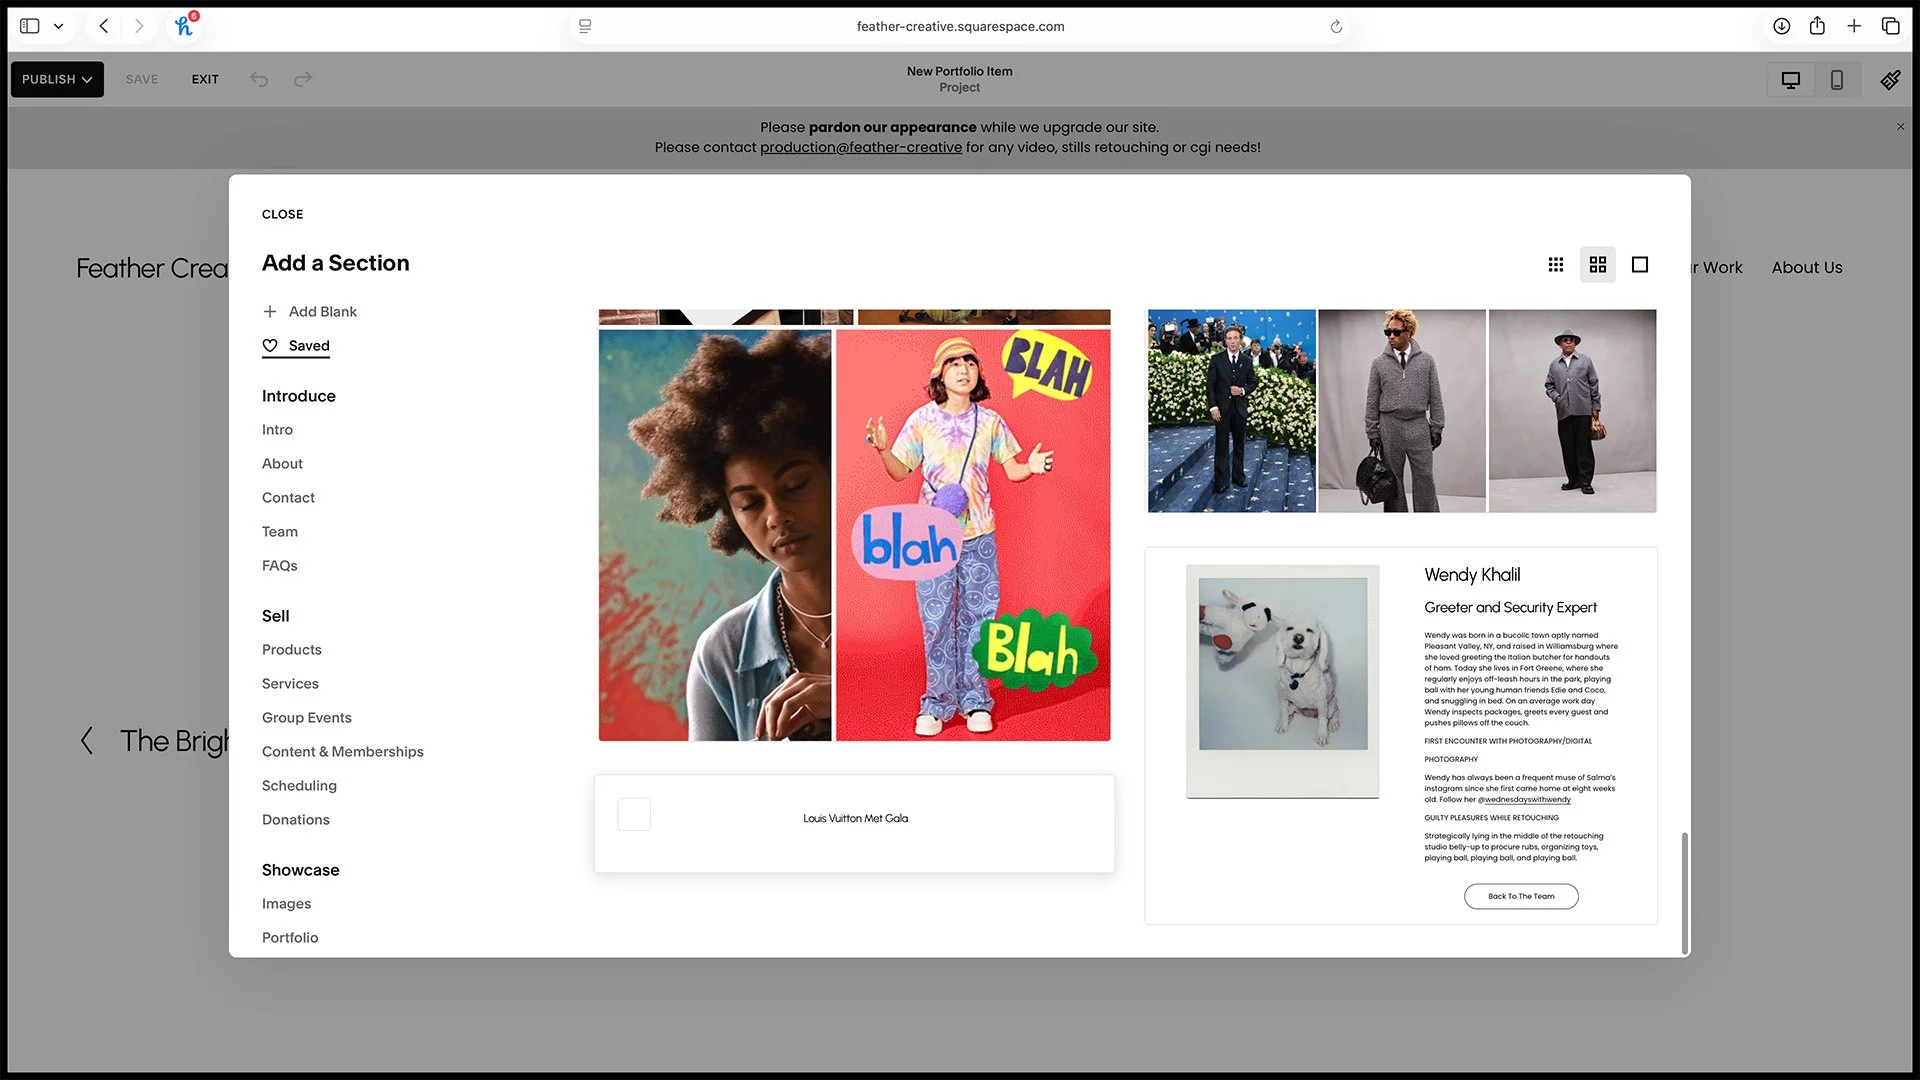This screenshot has width=1920, height=1080.
Task: Click the Add Blank plus icon
Action: coord(269,311)
